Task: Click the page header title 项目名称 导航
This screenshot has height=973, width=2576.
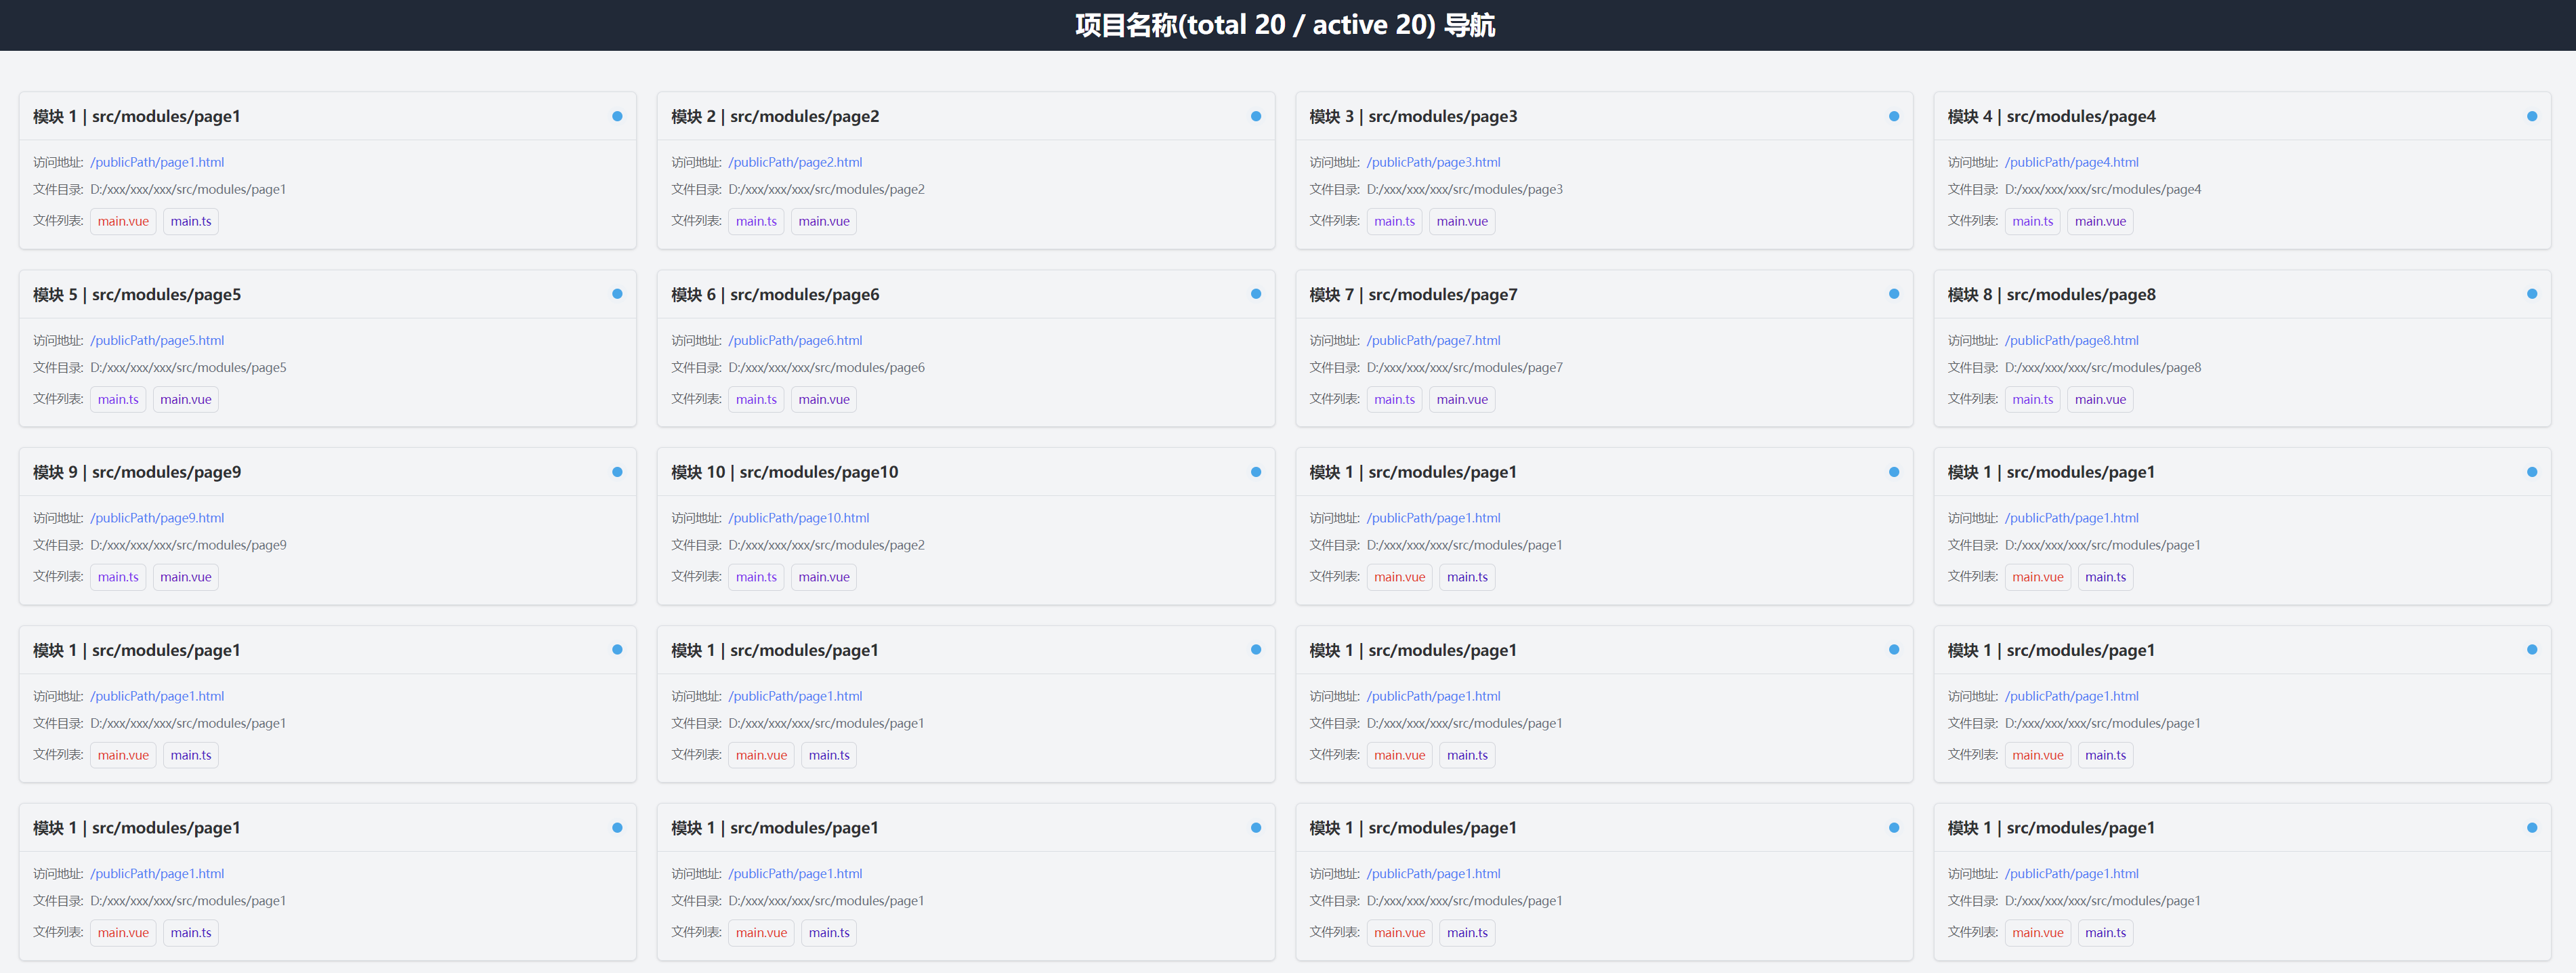Action: click(1285, 25)
